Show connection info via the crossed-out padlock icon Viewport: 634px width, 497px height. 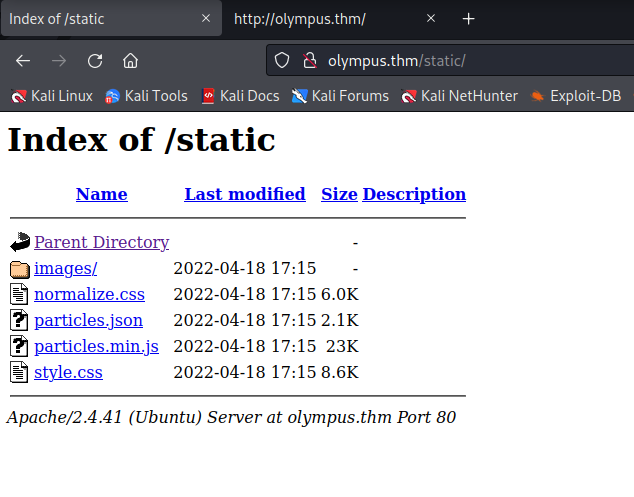(x=310, y=61)
